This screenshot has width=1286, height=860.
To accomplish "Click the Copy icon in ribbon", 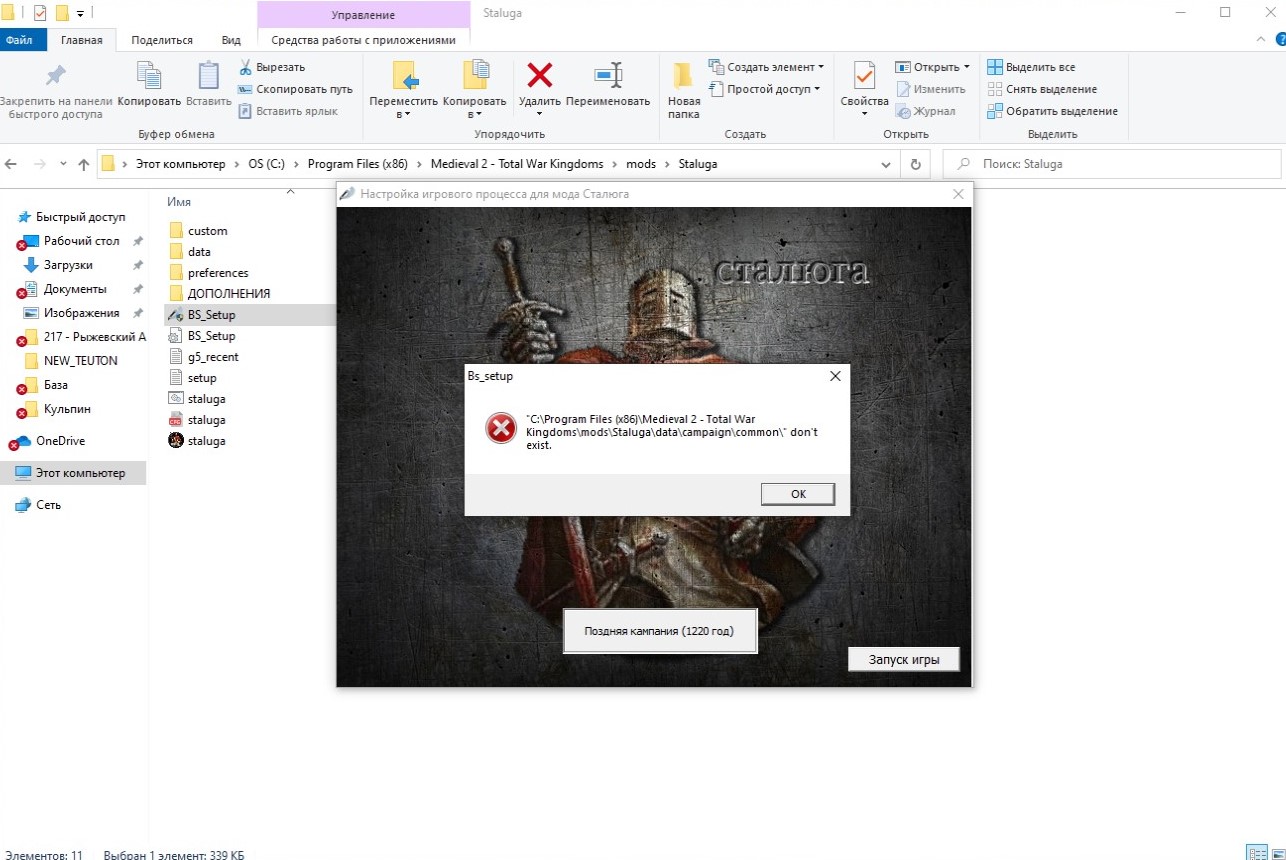I will 149,76.
